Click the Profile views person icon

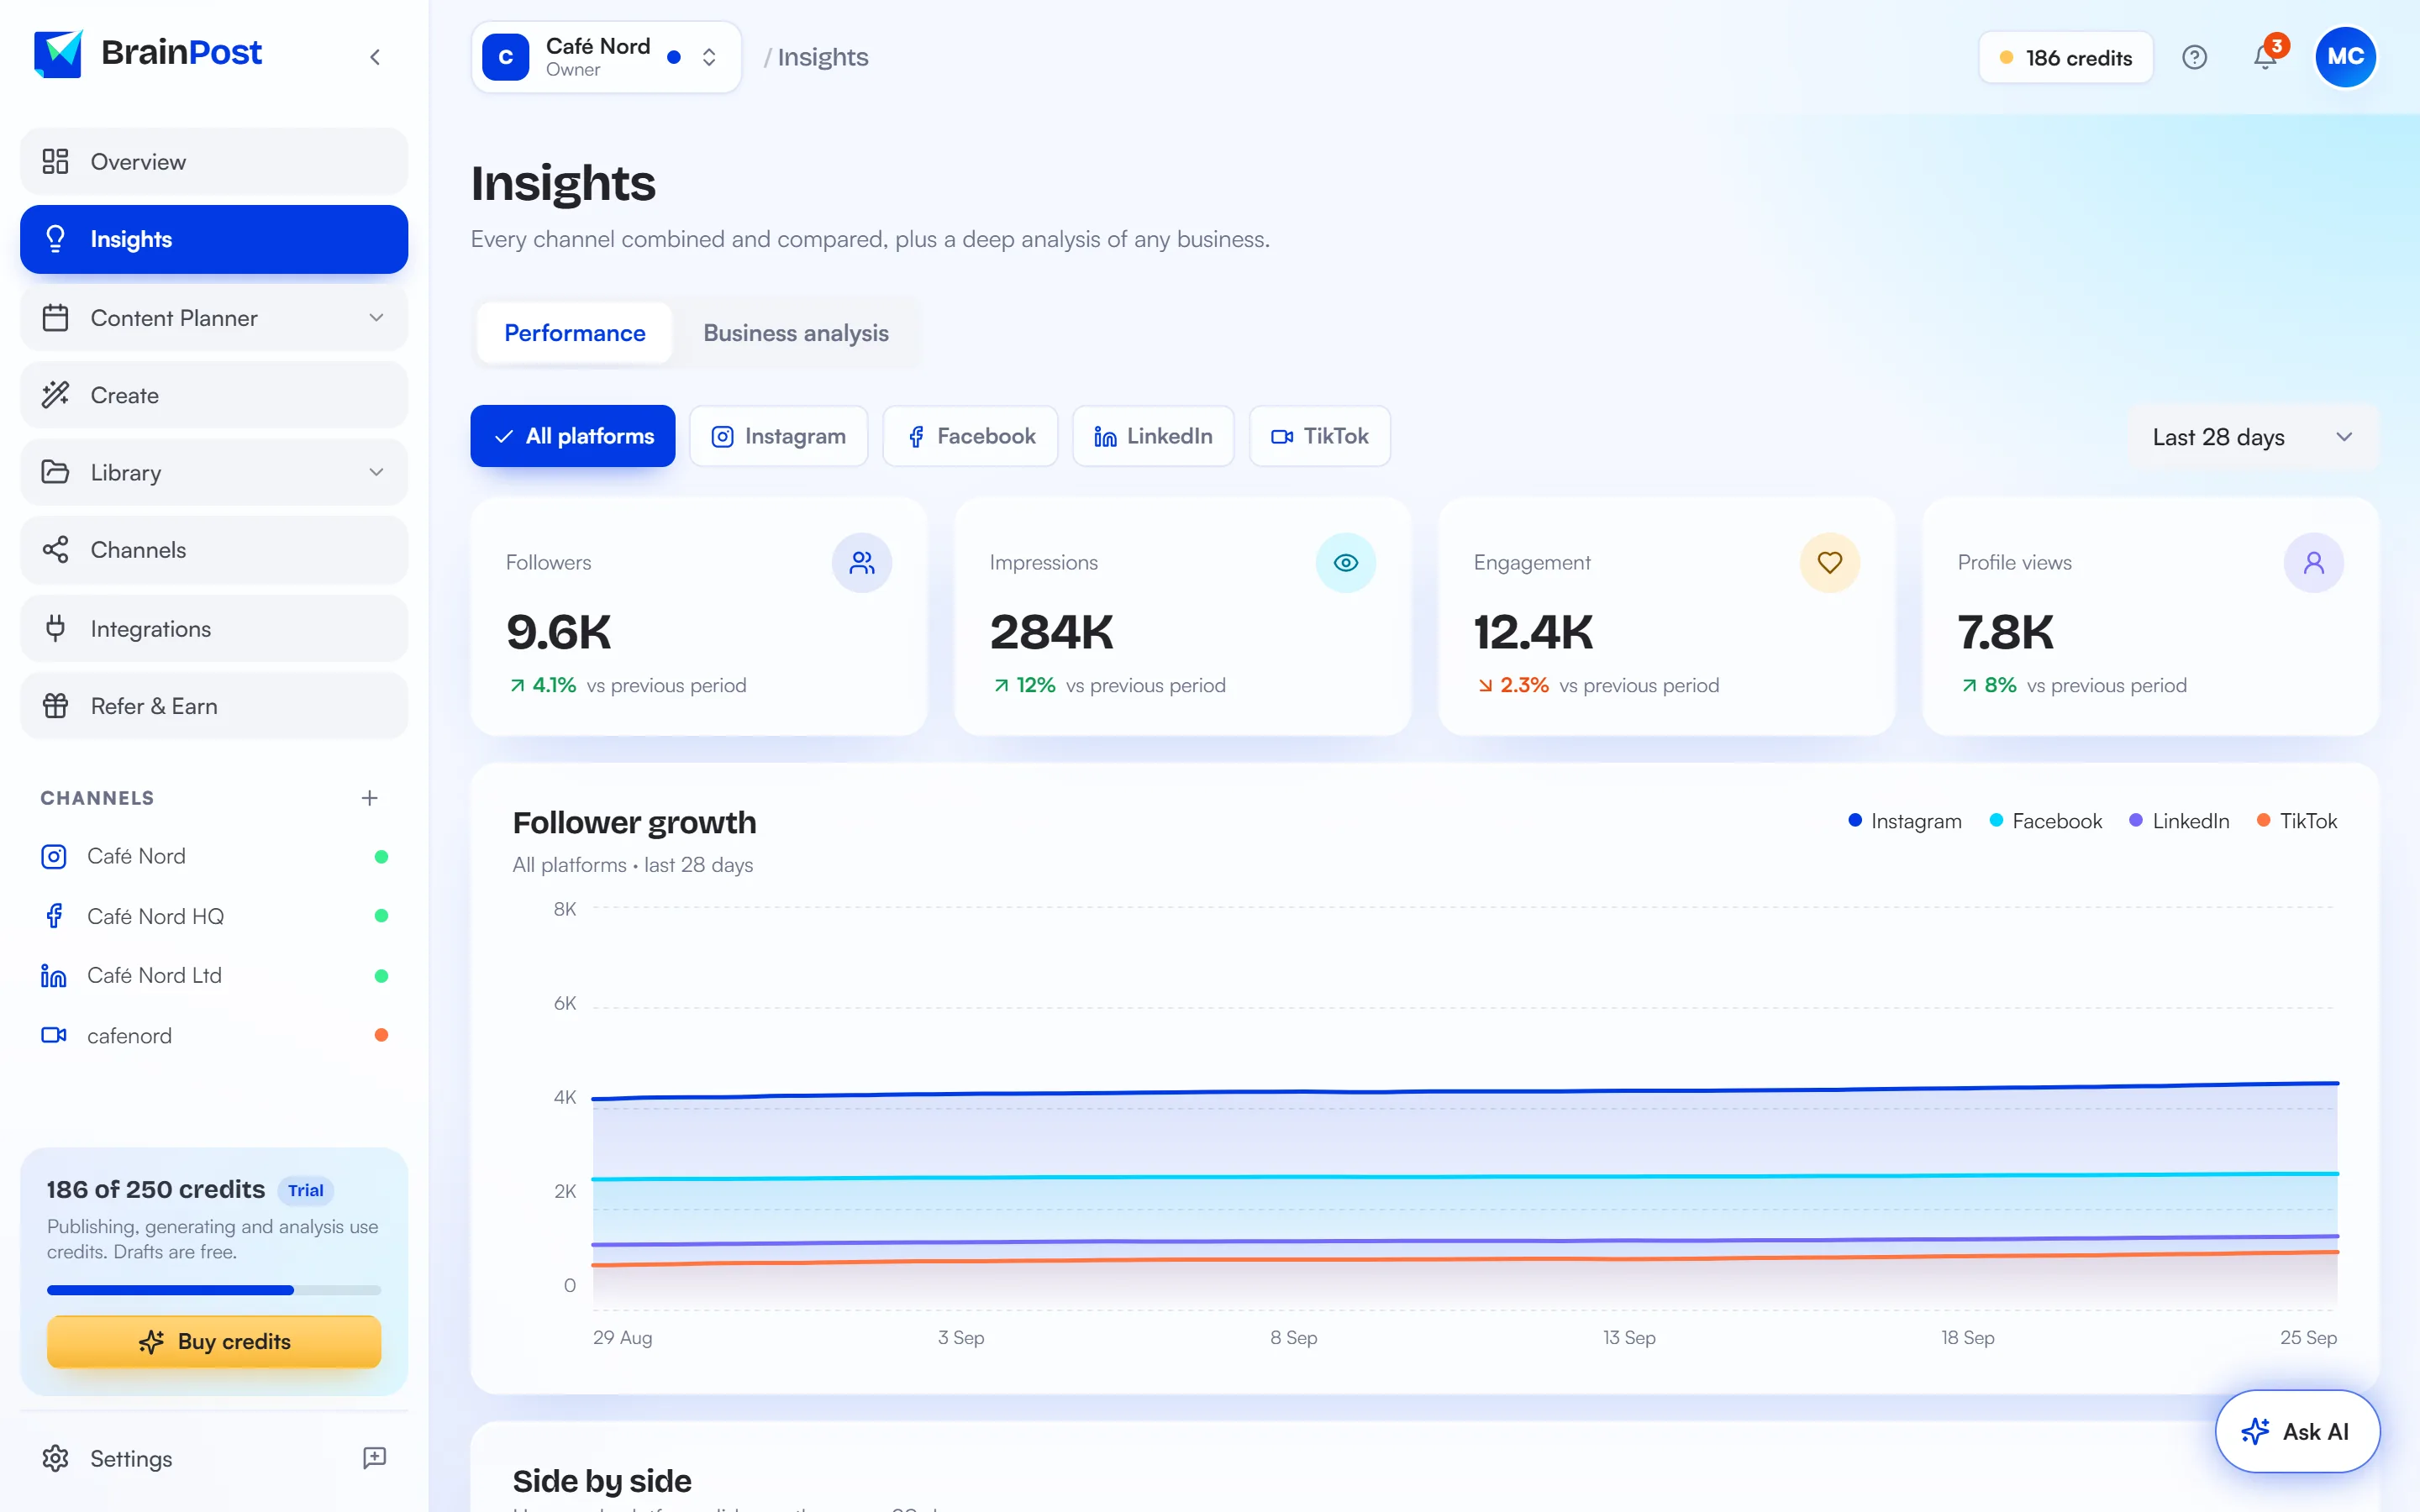(x=2314, y=563)
